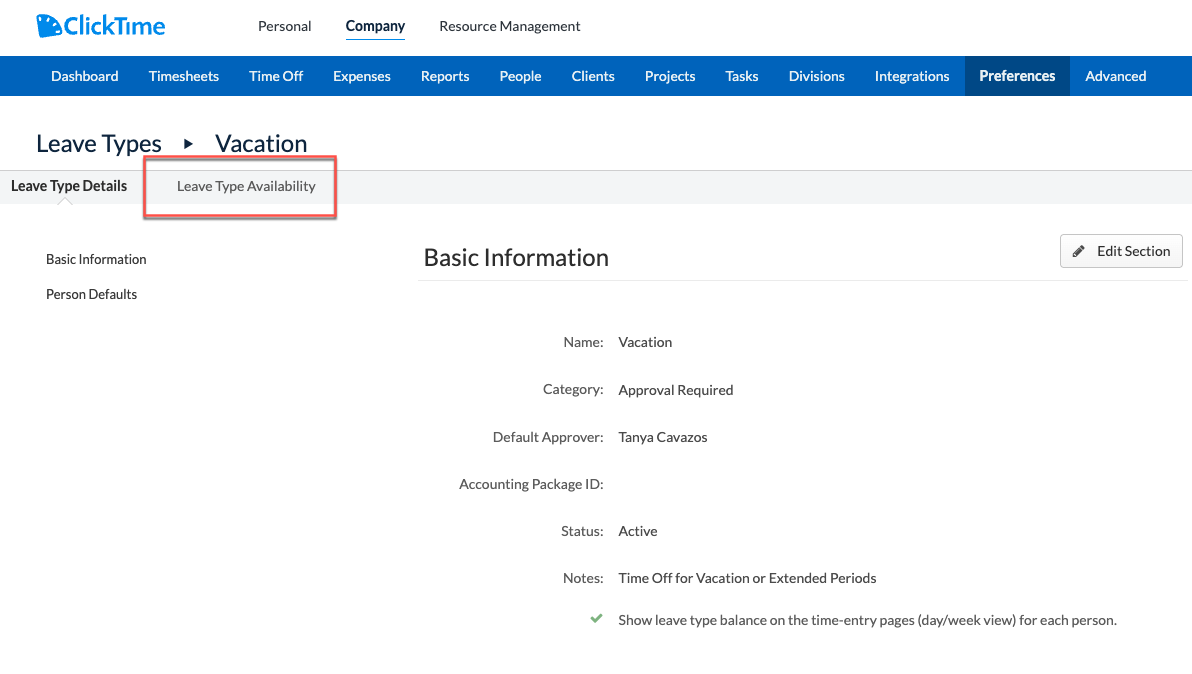Click the green checkmark for balance display

[597, 619]
